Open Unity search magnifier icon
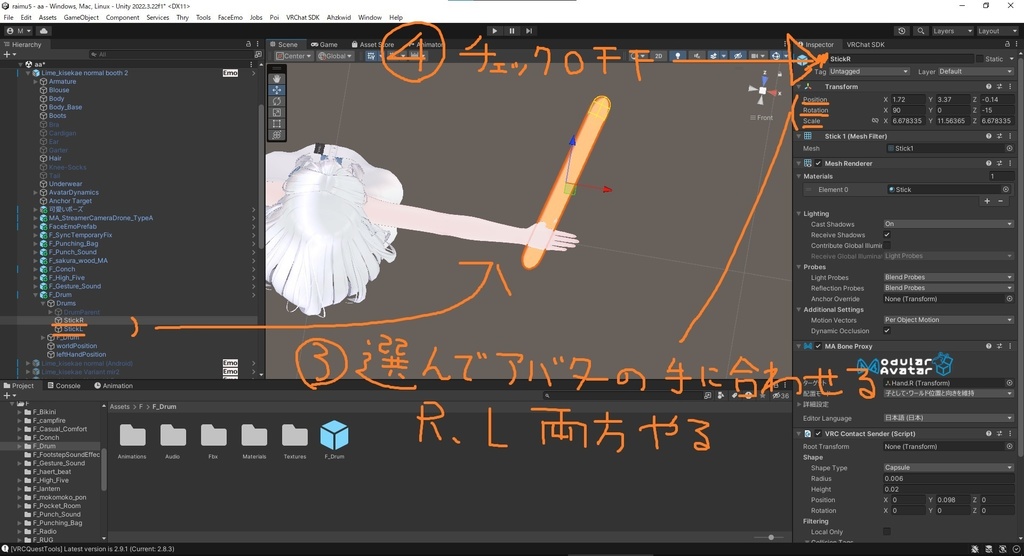Viewport: 1024px width, 556px height. click(x=920, y=31)
